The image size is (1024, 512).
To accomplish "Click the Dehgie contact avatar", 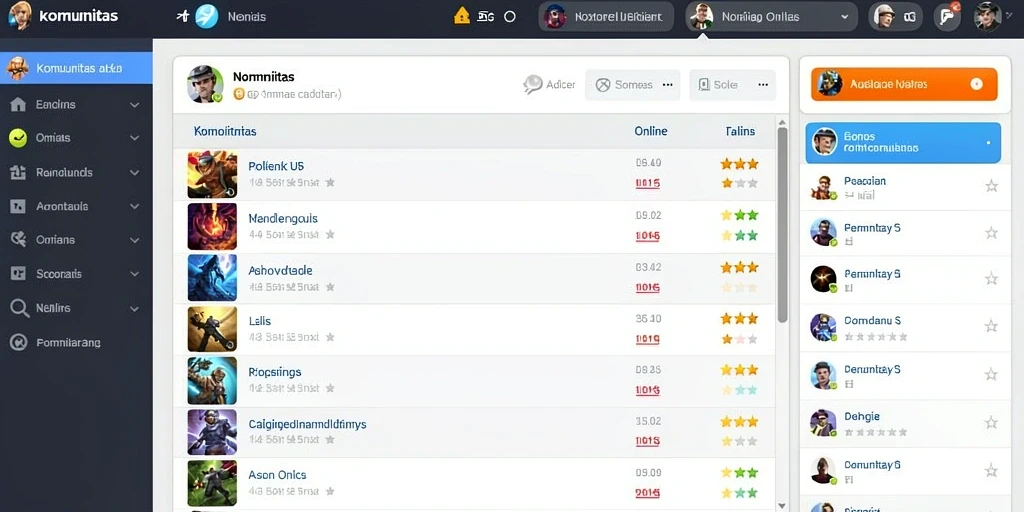I will pos(824,423).
